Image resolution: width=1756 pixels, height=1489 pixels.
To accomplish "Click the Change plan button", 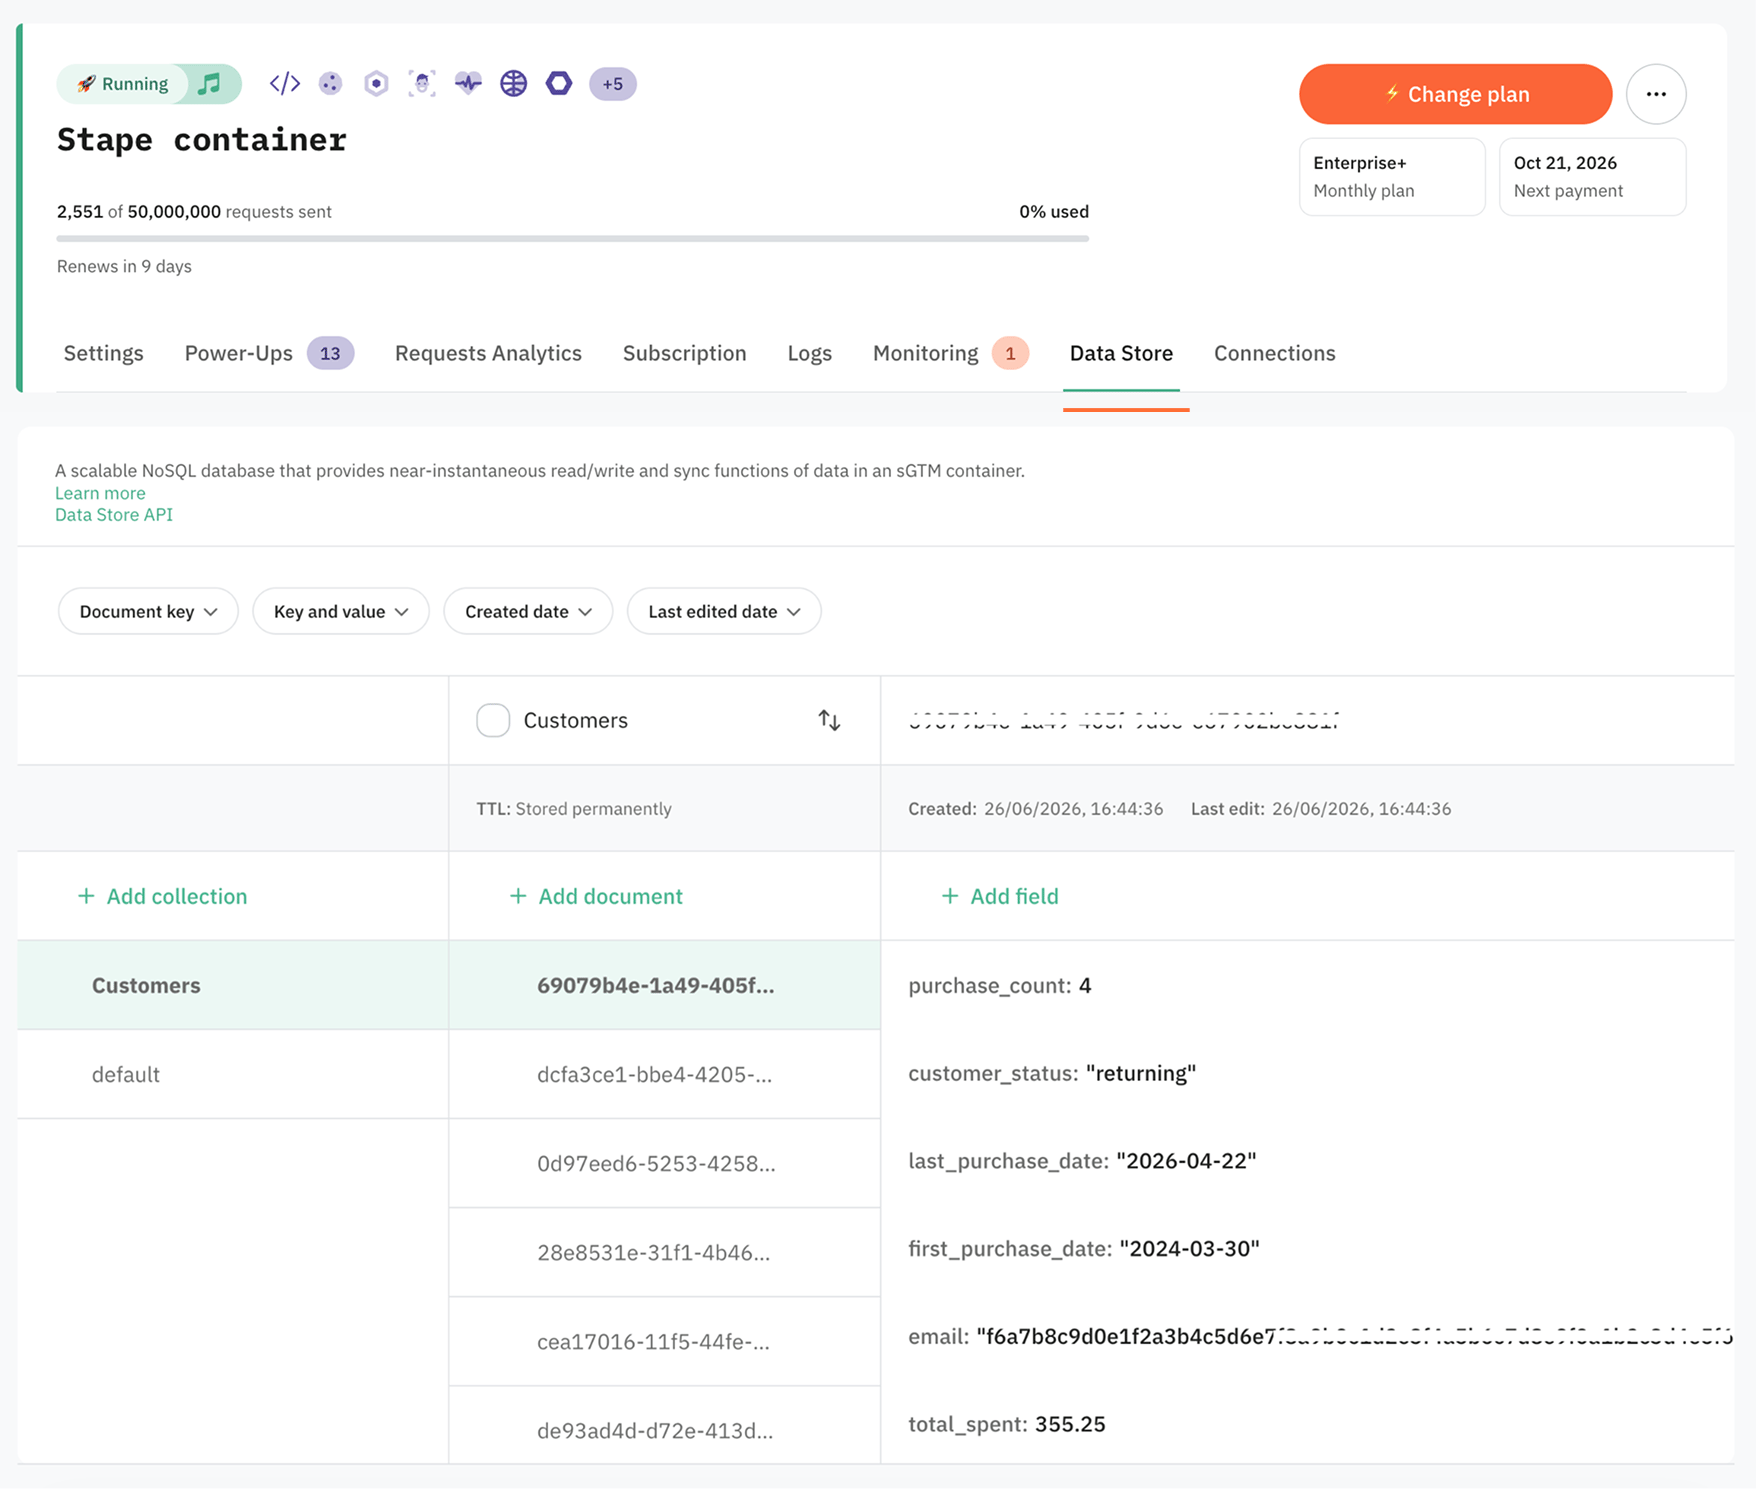I will pyautogui.click(x=1456, y=94).
